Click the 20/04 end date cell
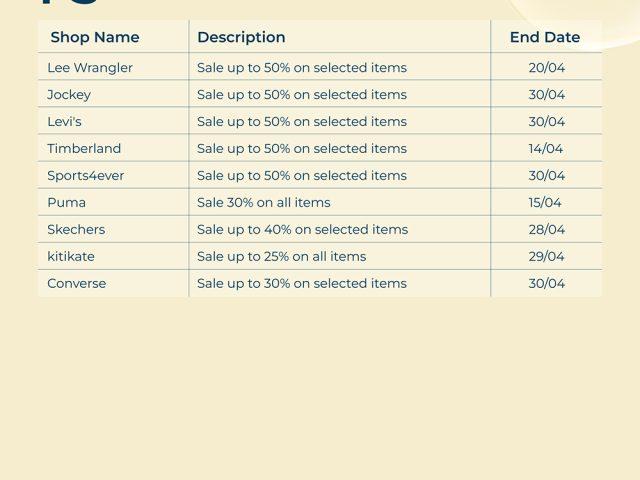The image size is (640, 480). pyautogui.click(x=546, y=68)
